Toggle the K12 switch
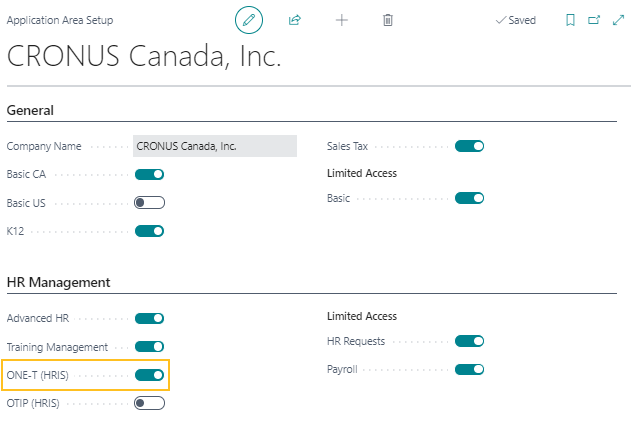This screenshot has height=422, width=639. pos(150,231)
